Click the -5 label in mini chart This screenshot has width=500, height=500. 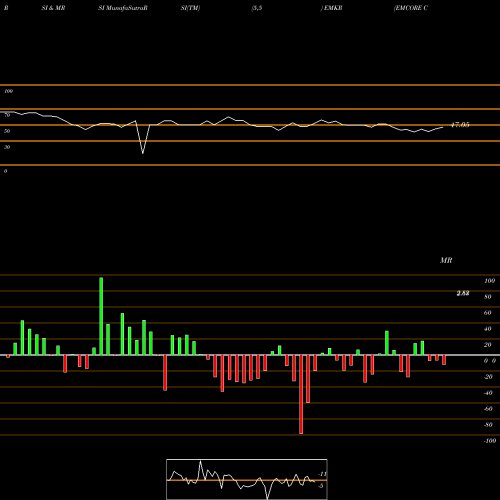pyautogui.click(x=321, y=486)
